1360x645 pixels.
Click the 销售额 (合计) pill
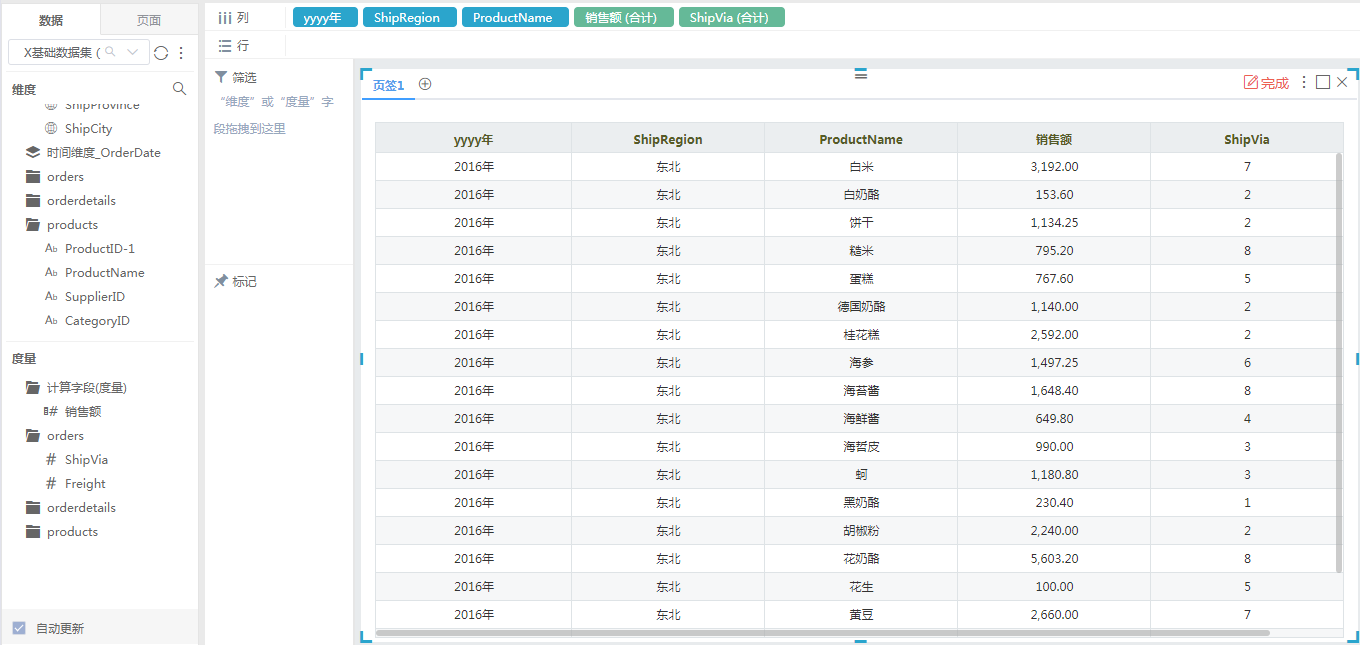coord(624,18)
